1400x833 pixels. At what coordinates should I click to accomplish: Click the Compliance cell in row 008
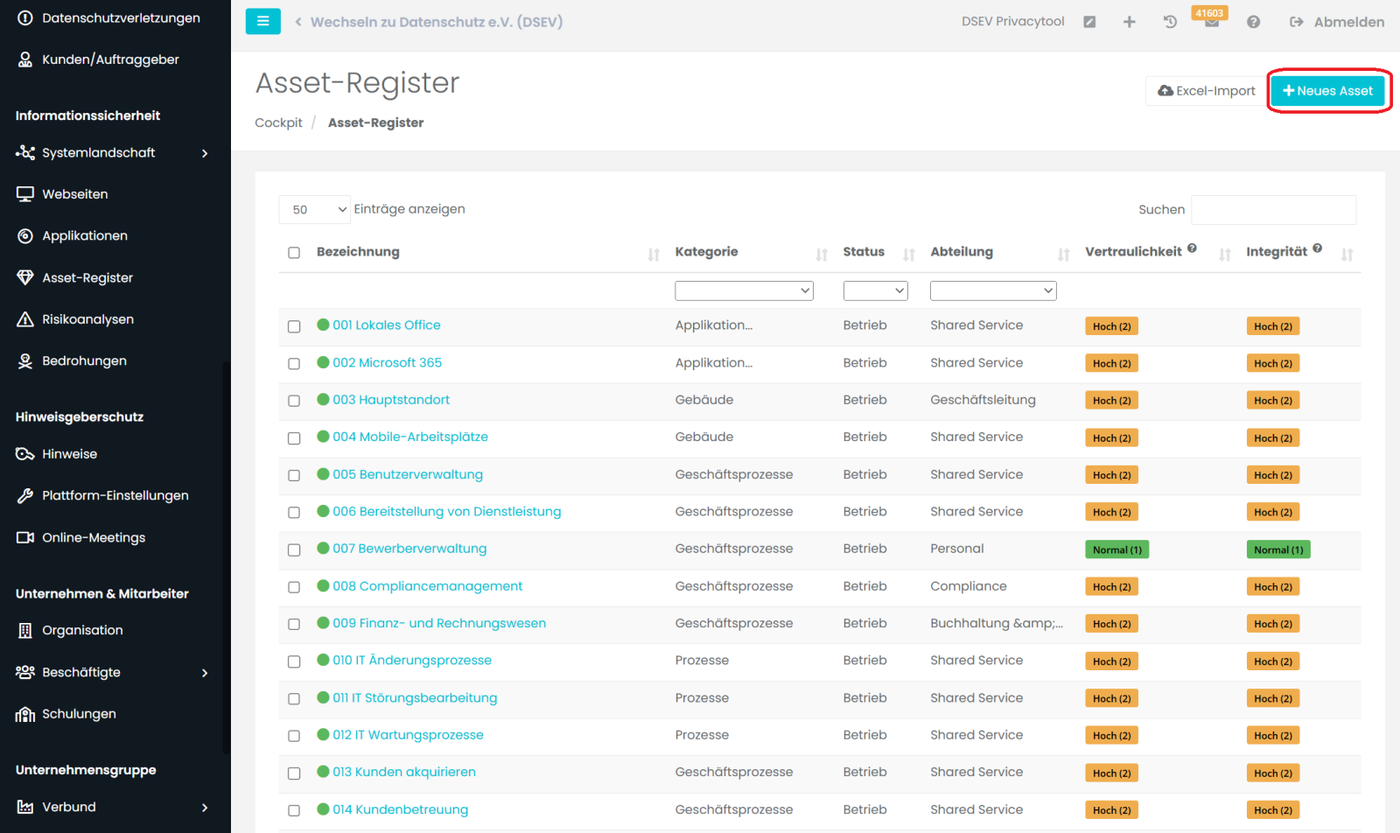968,586
